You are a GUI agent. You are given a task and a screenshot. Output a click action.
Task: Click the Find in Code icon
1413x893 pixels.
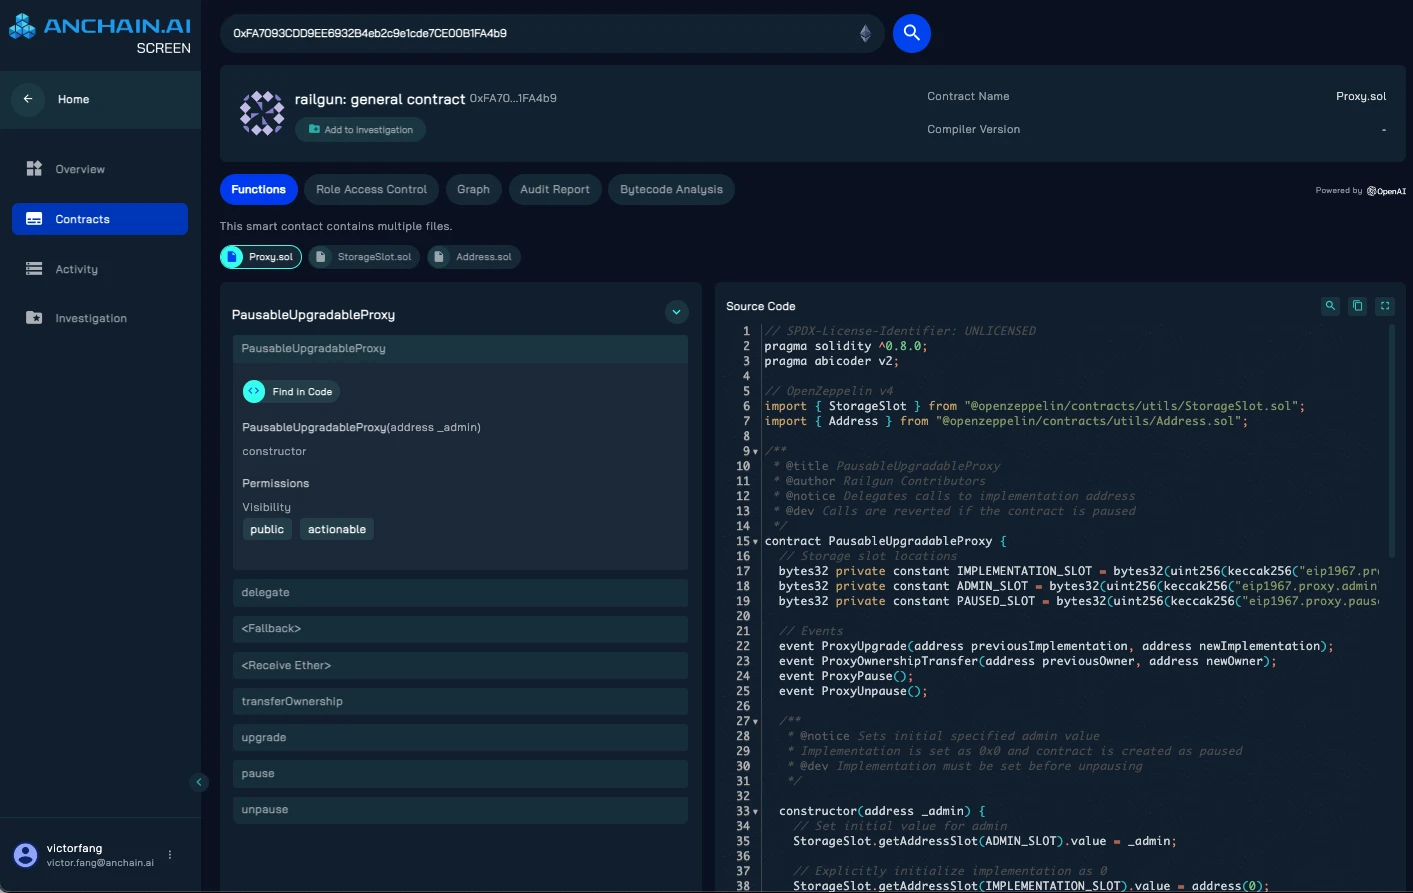click(x=254, y=392)
